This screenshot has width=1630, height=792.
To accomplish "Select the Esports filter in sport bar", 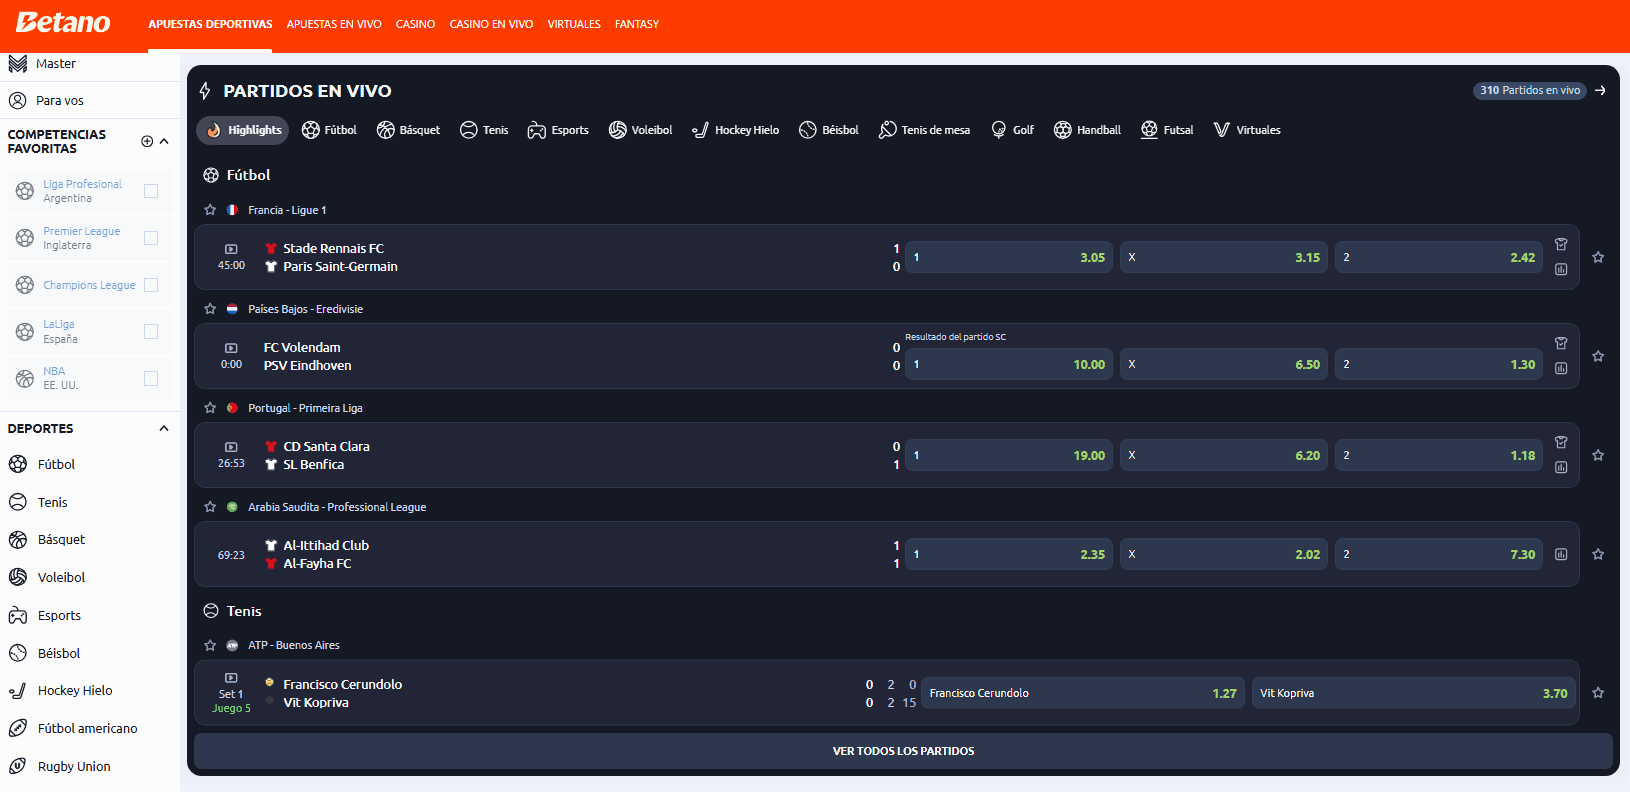I will 558,130.
